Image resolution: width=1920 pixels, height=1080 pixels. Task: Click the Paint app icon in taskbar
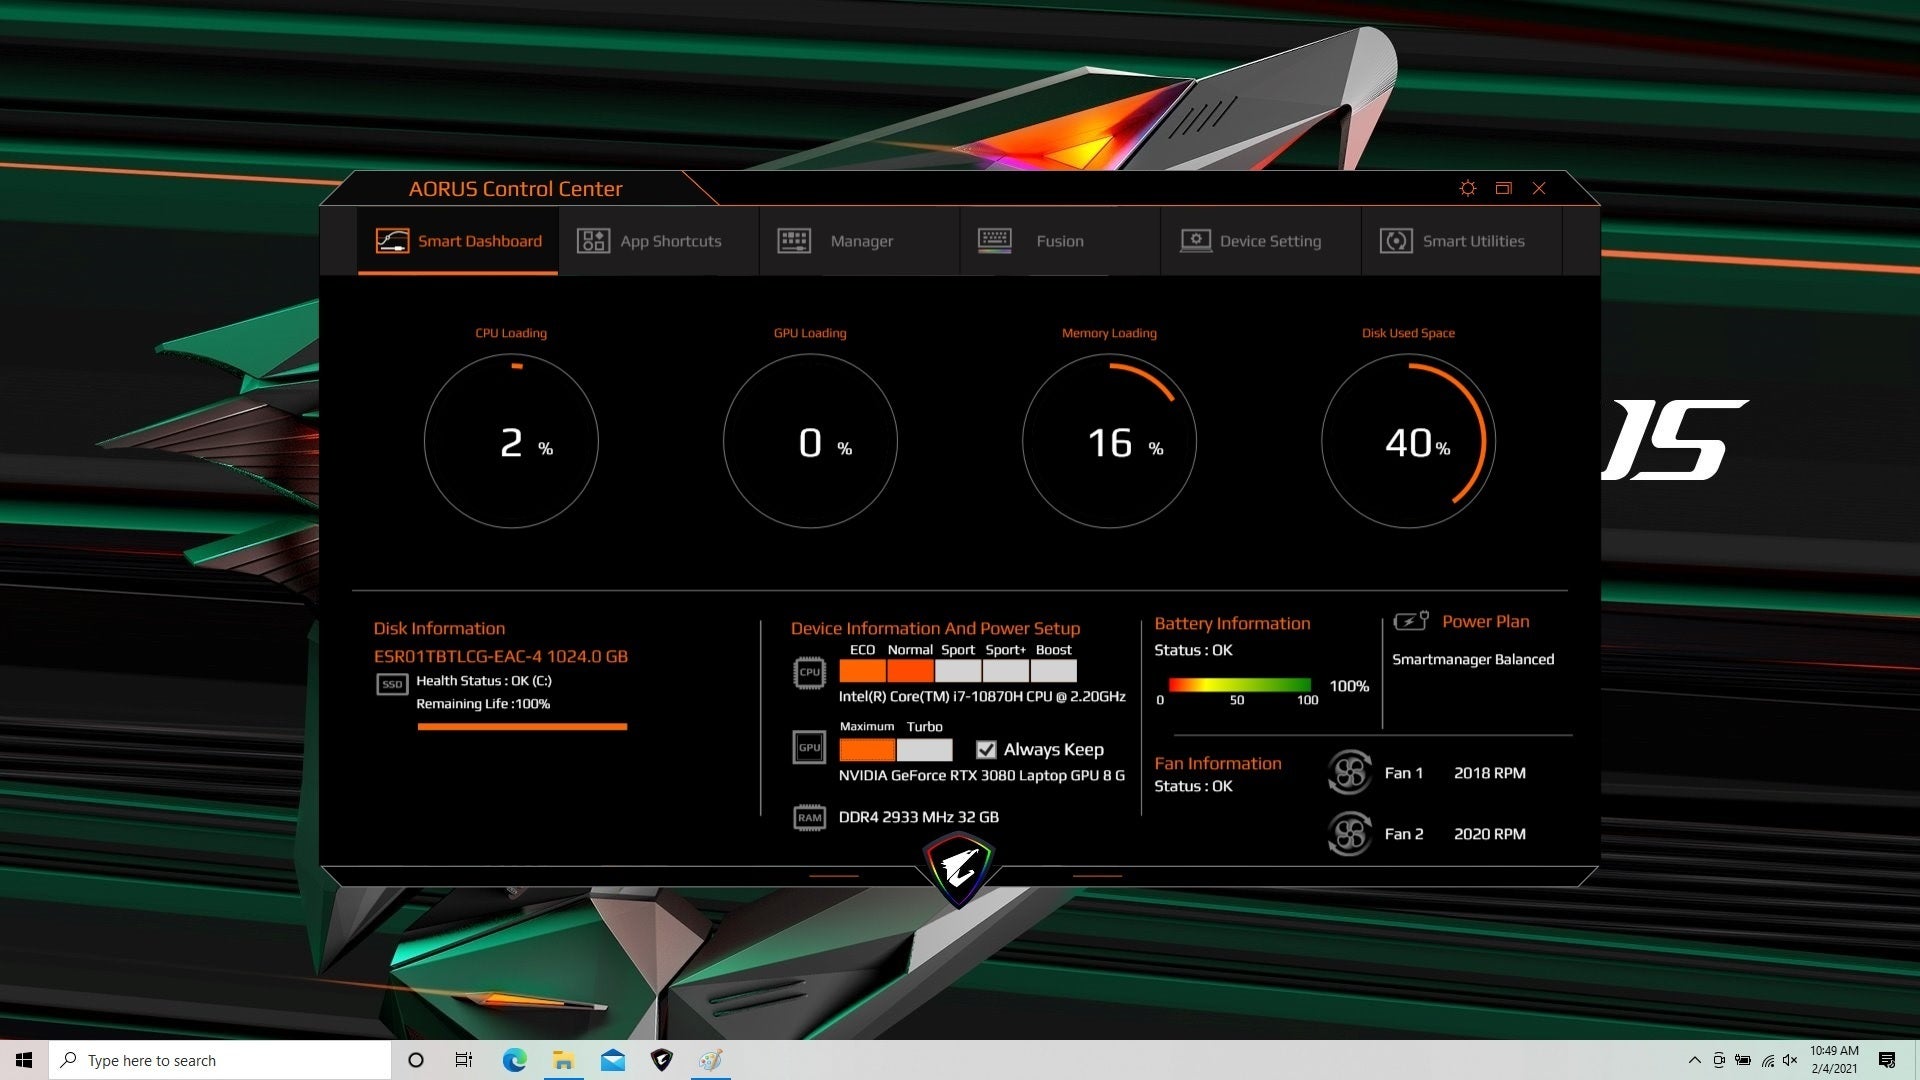(x=711, y=1060)
